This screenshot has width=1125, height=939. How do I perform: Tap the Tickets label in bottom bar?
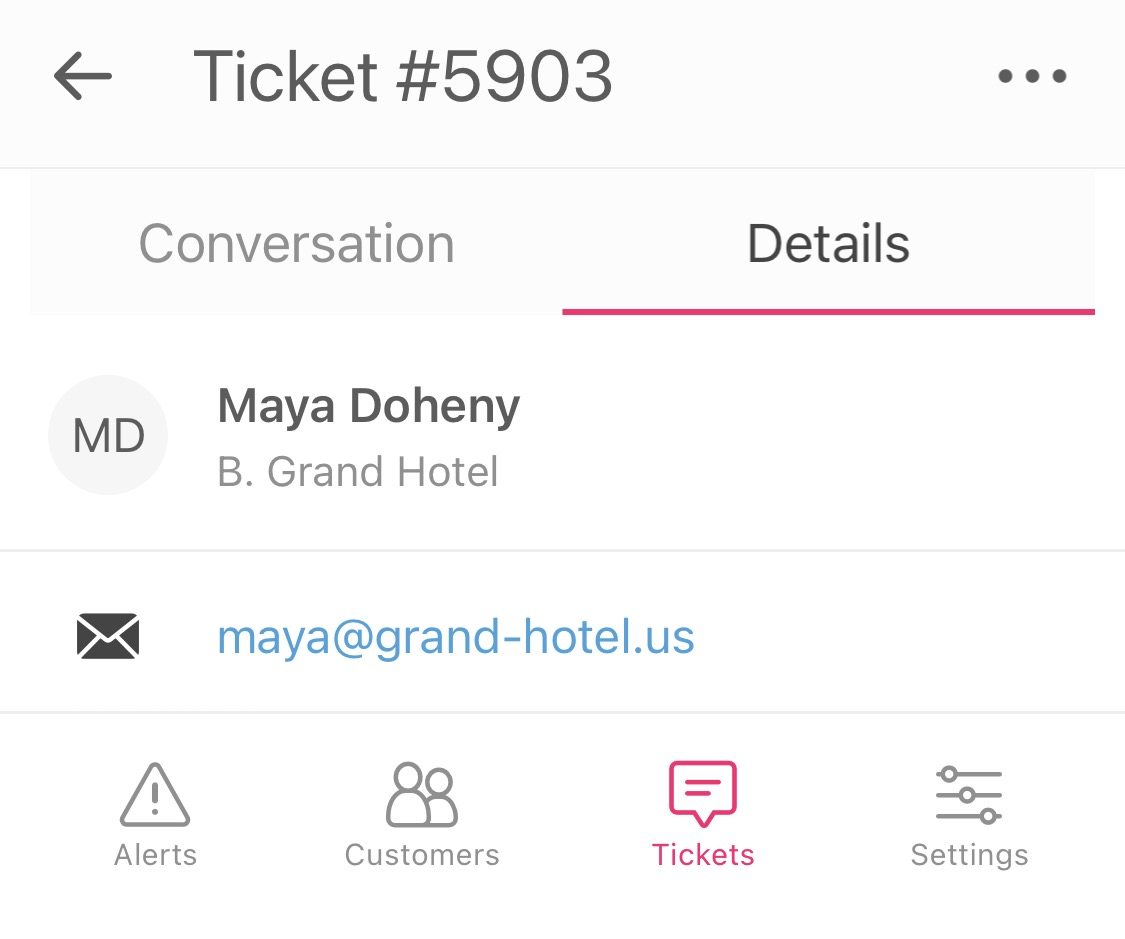coord(703,855)
